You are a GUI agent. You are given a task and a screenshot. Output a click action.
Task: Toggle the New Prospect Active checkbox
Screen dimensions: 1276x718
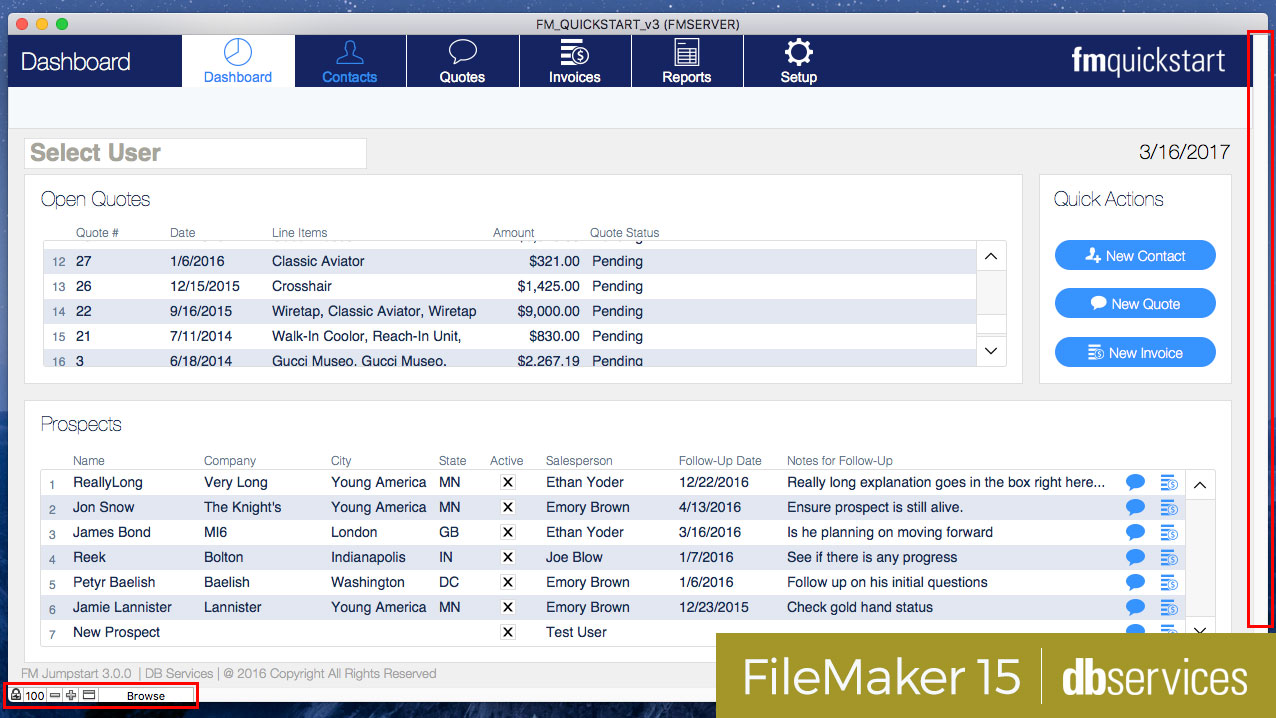click(507, 632)
